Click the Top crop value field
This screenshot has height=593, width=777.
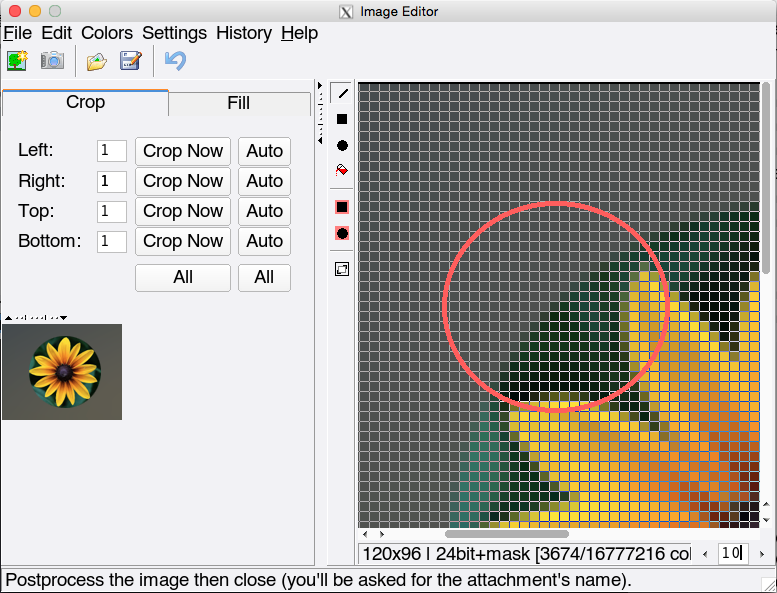click(111, 211)
